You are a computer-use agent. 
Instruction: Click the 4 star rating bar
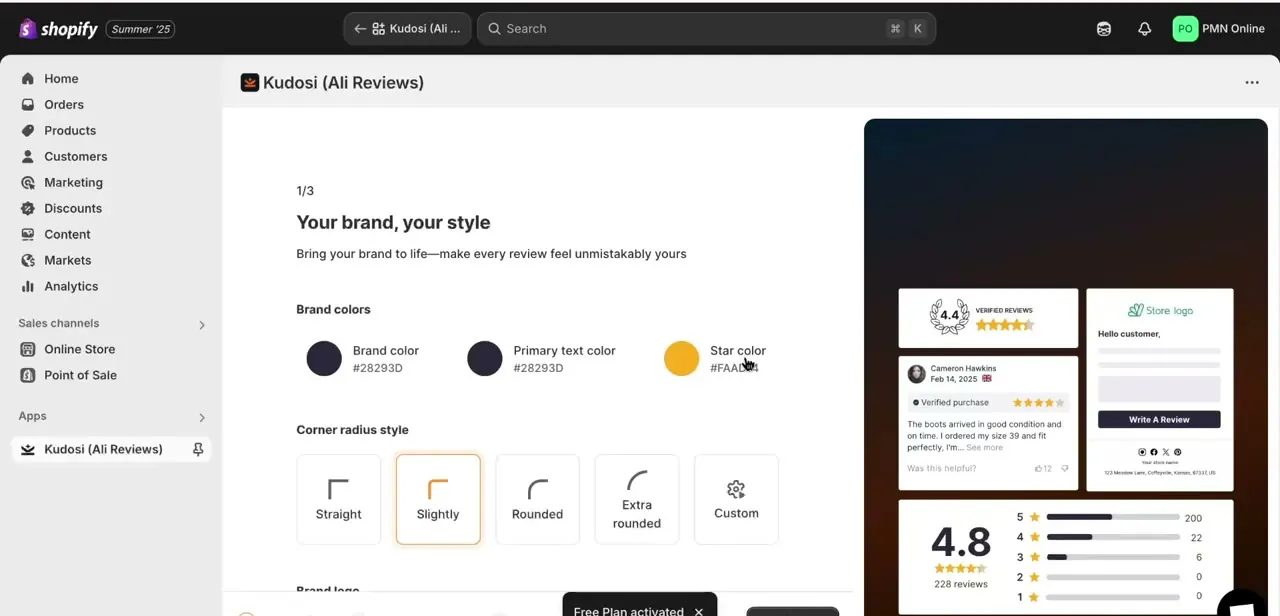tap(1112, 537)
